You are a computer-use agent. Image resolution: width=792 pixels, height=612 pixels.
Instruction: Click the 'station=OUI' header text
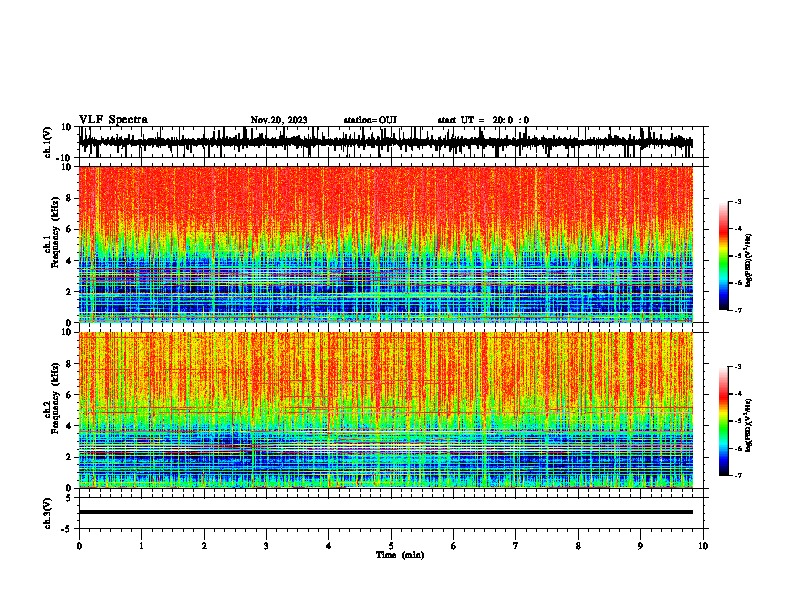pos(370,120)
